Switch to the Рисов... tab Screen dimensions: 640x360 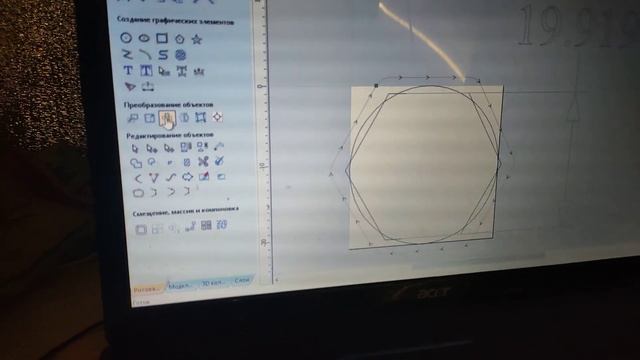147,289
